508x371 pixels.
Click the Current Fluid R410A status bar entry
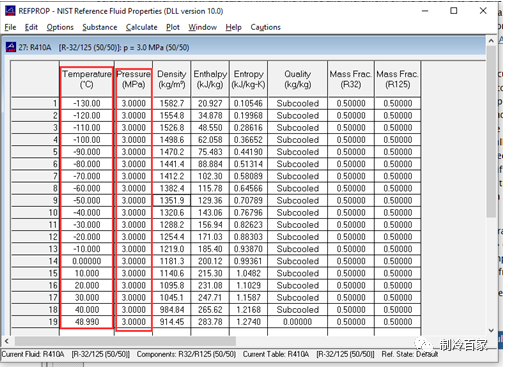point(66,354)
